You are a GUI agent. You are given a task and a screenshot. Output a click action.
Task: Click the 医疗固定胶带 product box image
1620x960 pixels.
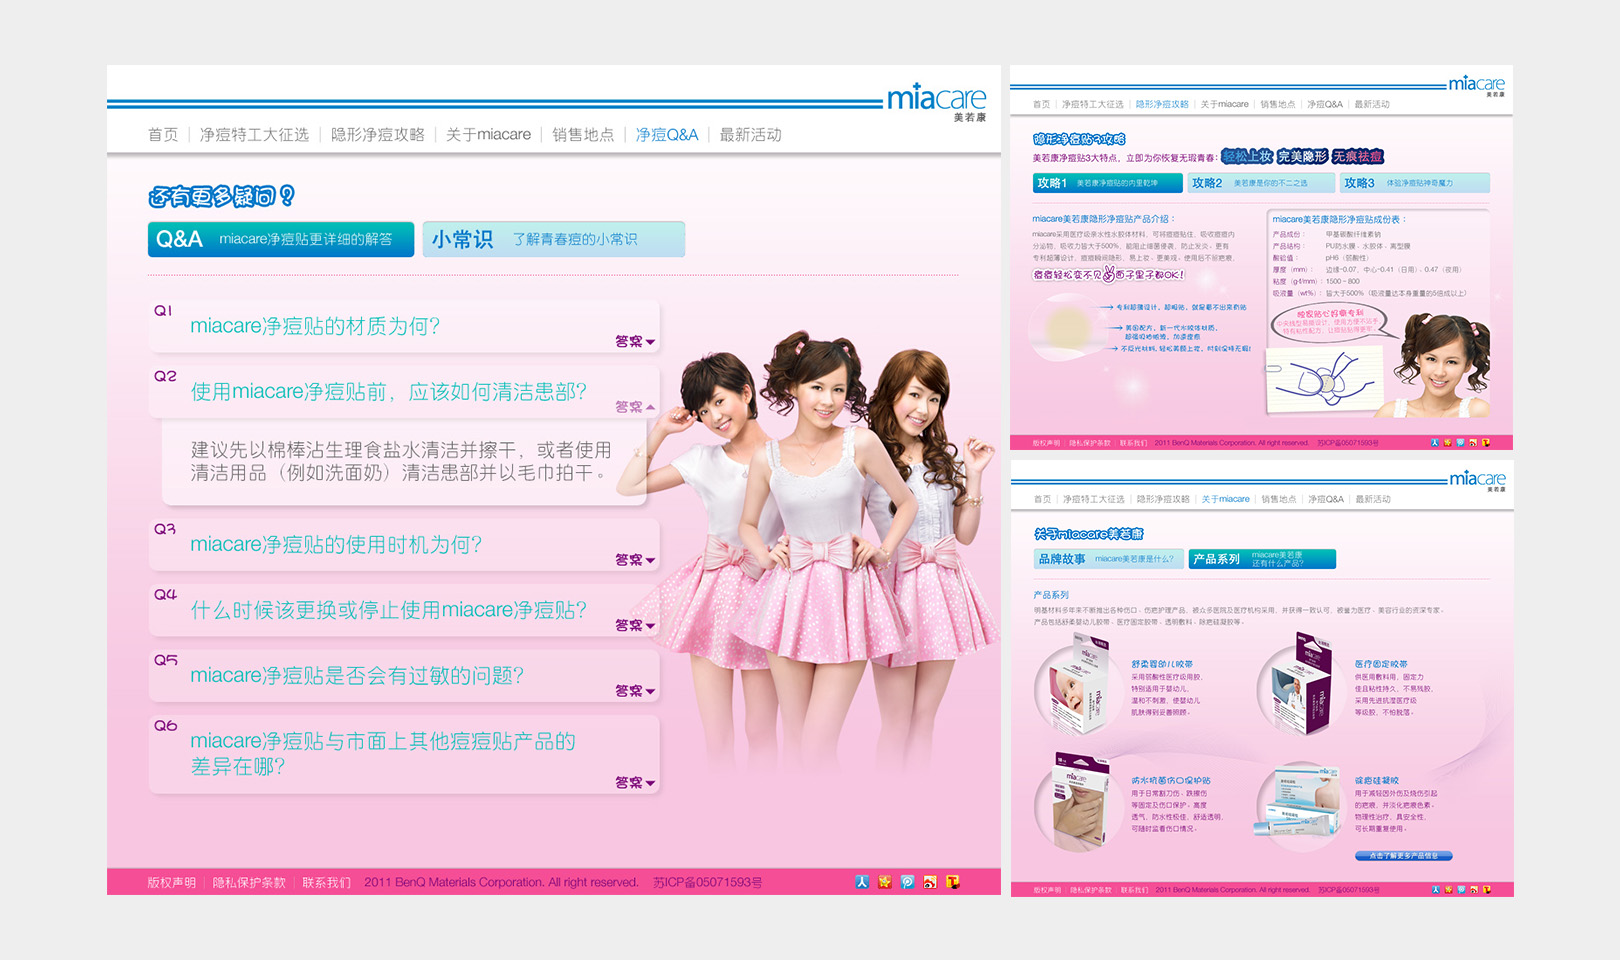point(1299,685)
